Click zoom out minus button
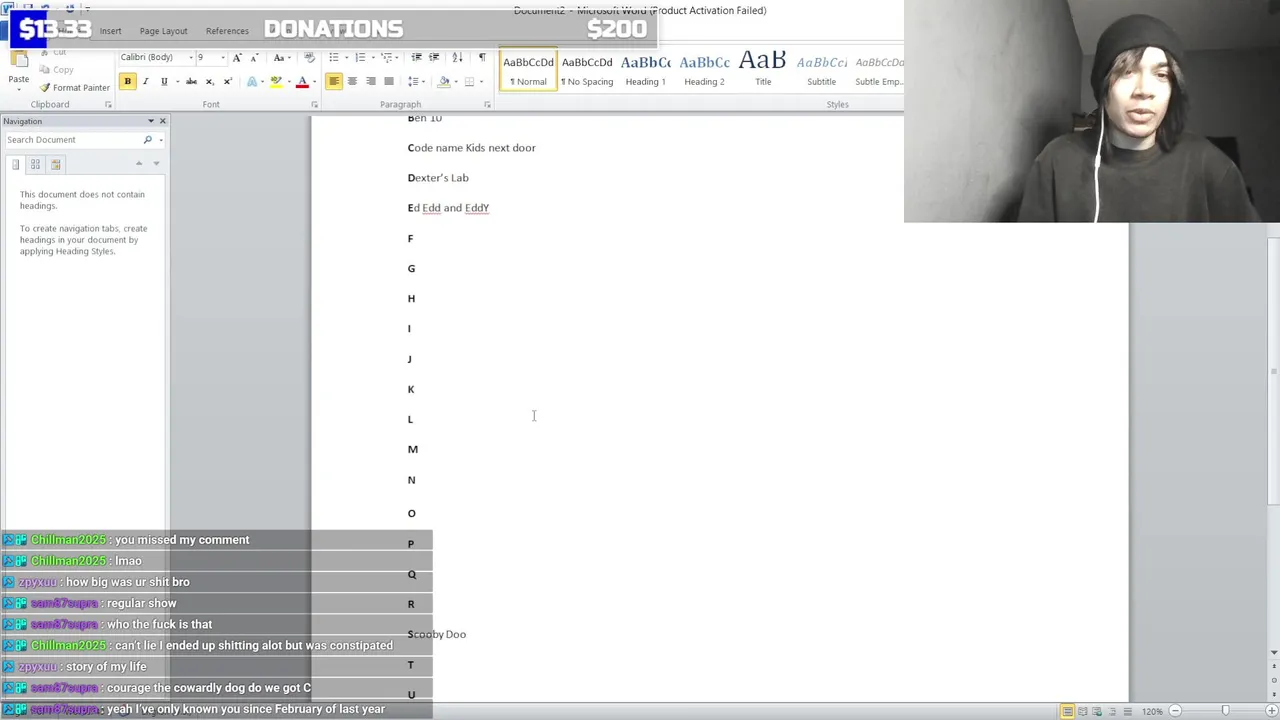Viewport: 1280px width, 720px height. tap(1175, 711)
